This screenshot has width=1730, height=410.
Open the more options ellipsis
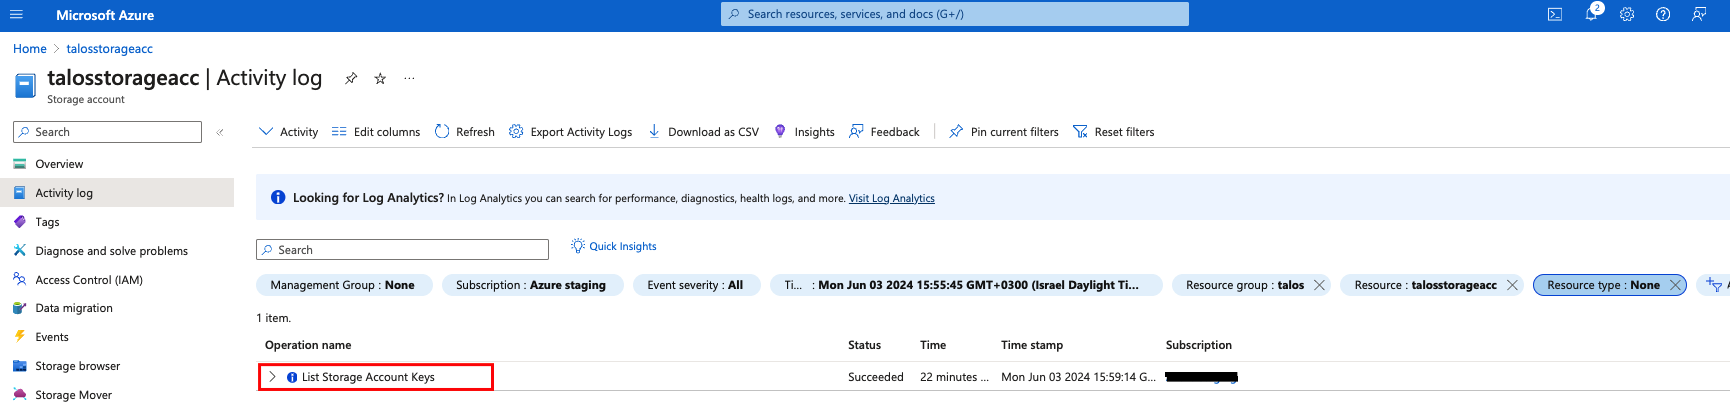pyautogui.click(x=409, y=78)
